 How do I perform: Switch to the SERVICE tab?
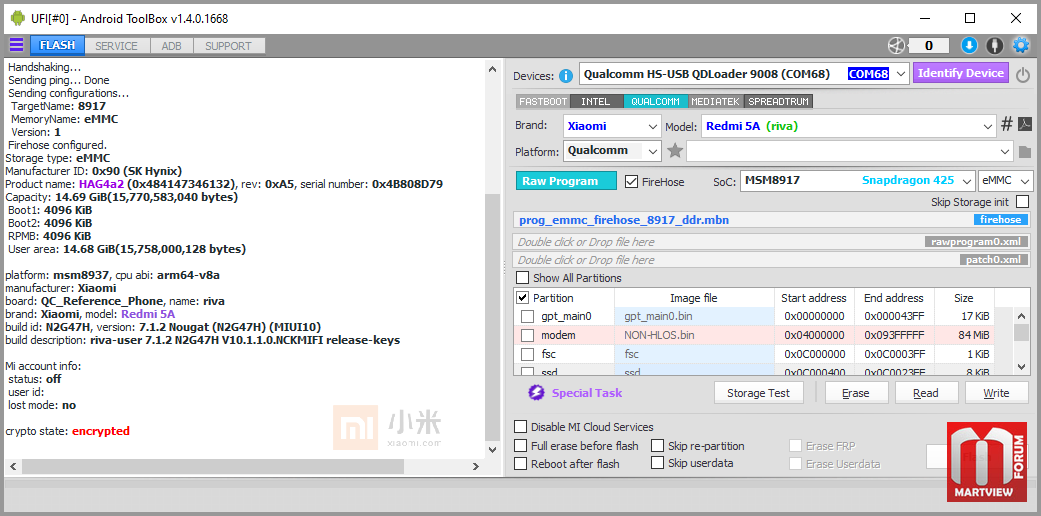(x=116, y=46)
